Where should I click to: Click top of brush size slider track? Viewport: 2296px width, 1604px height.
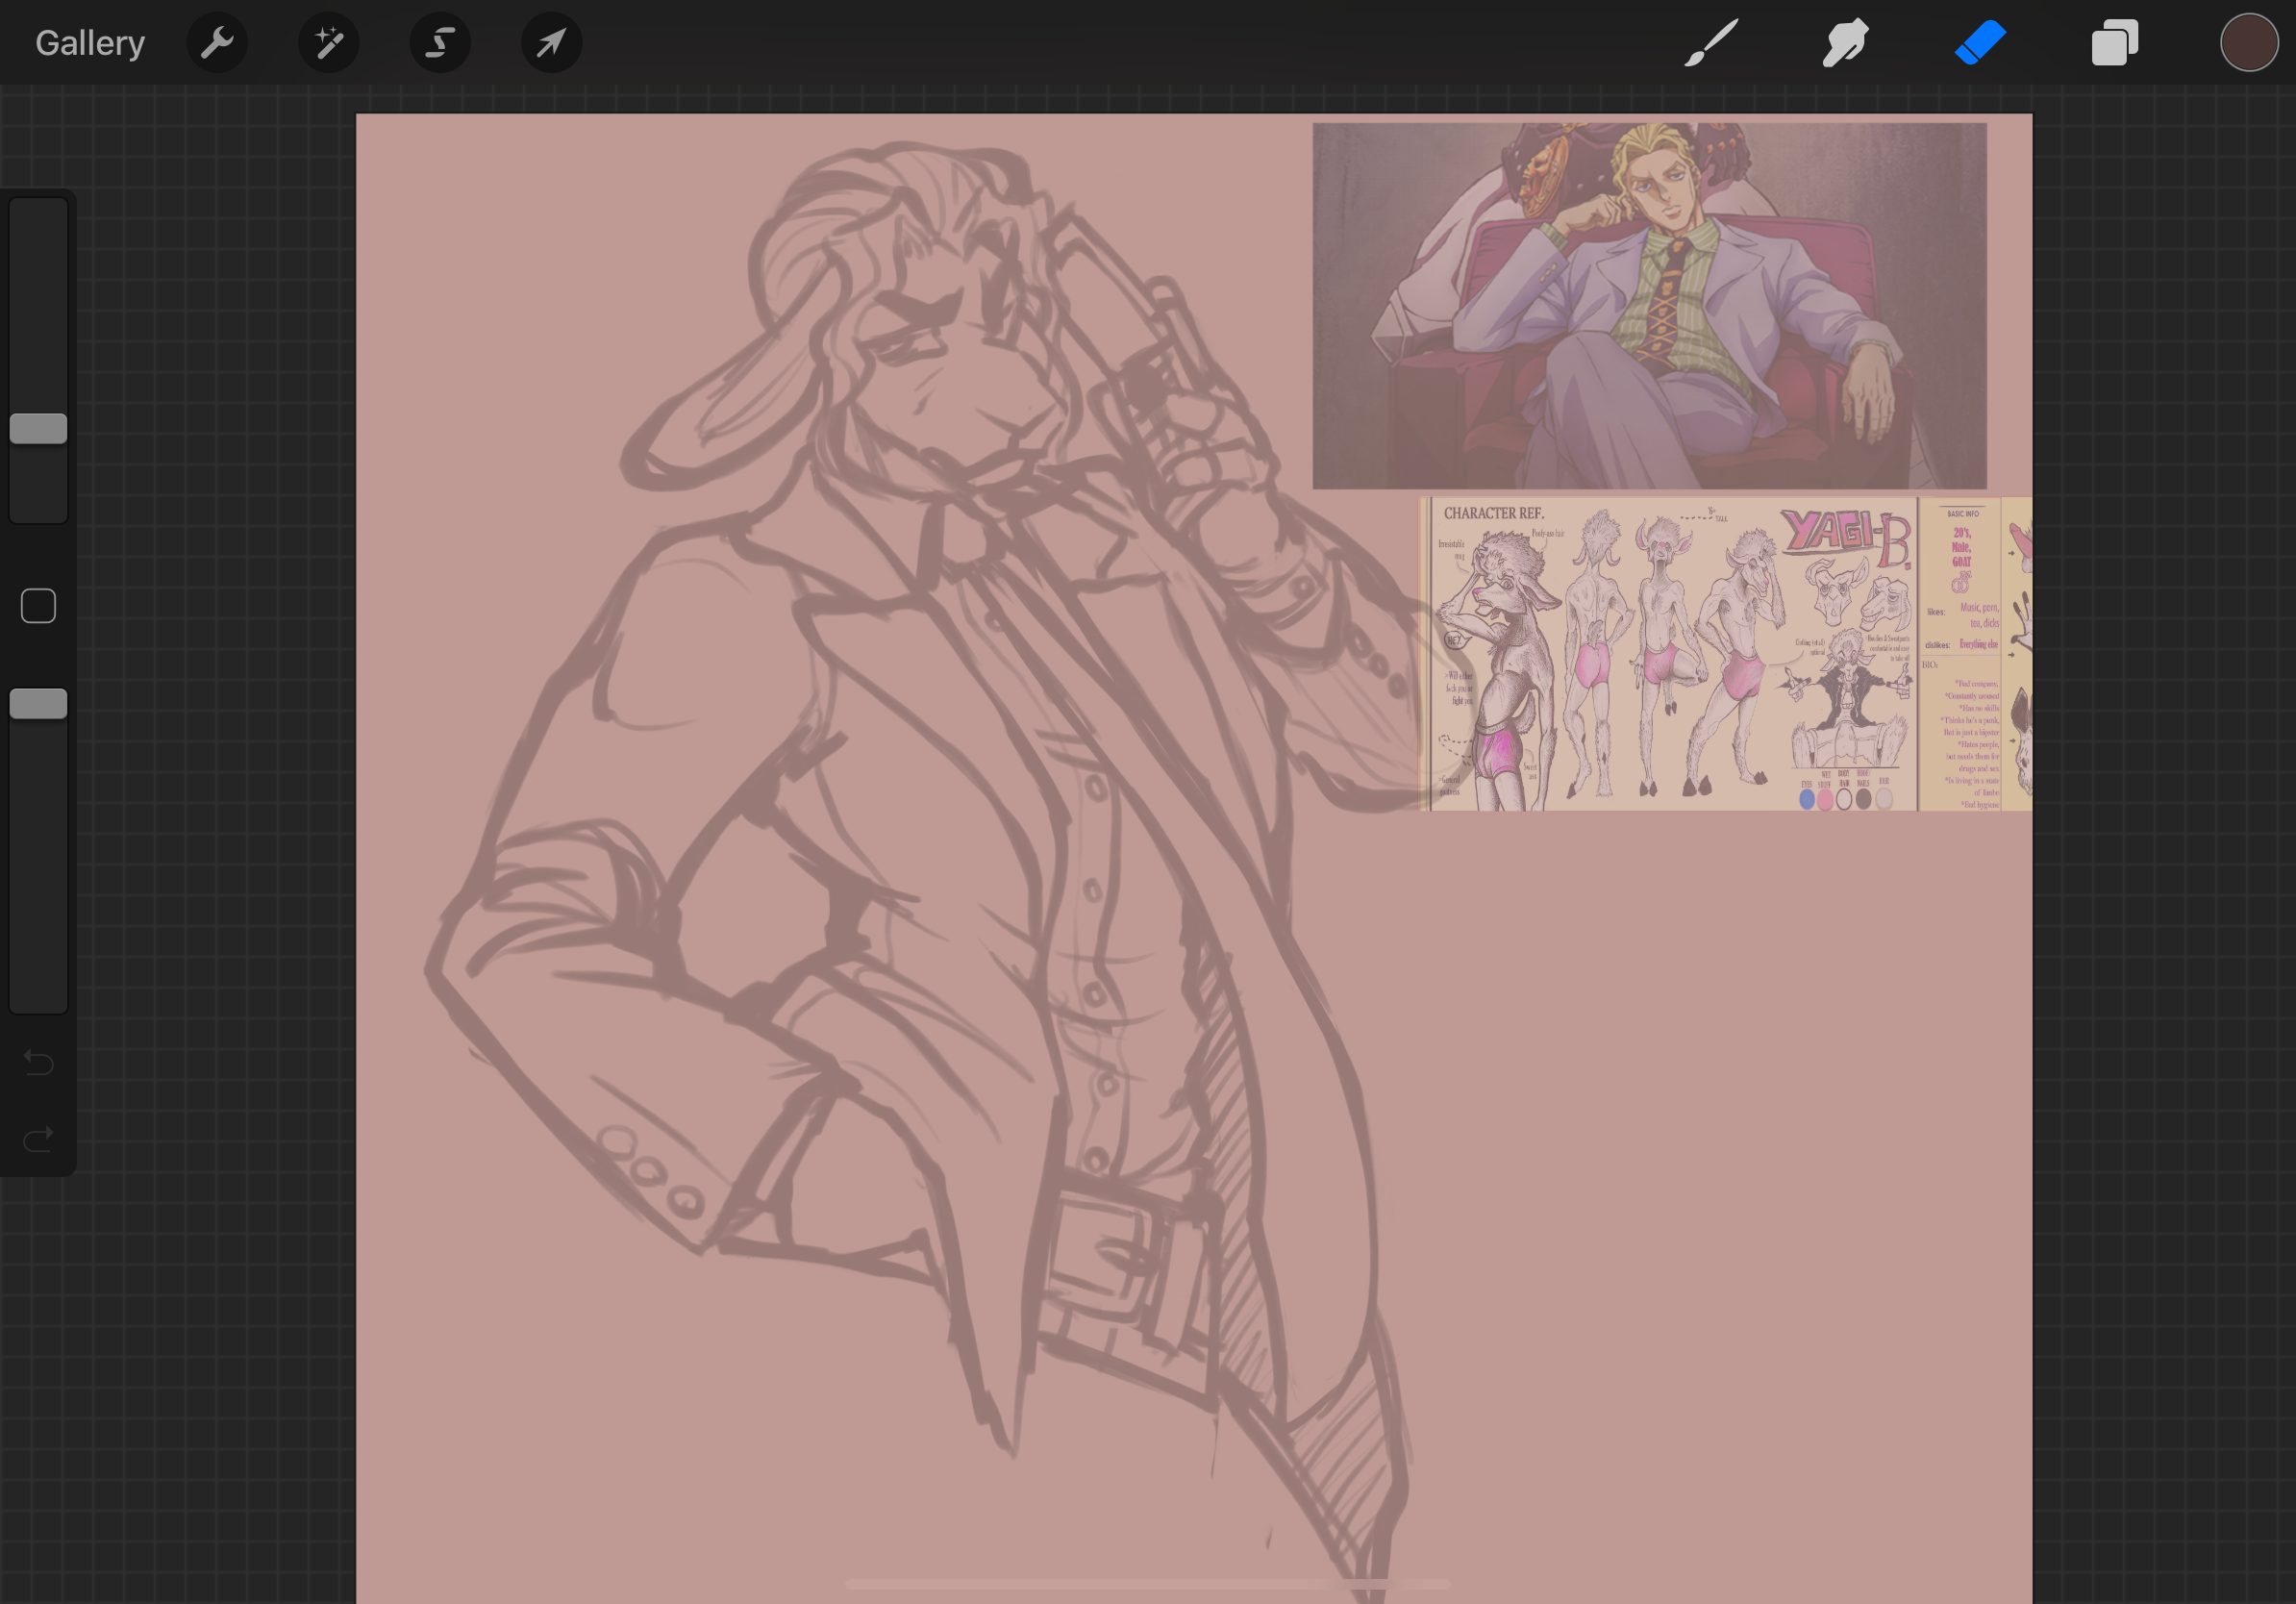click(38, 212)
